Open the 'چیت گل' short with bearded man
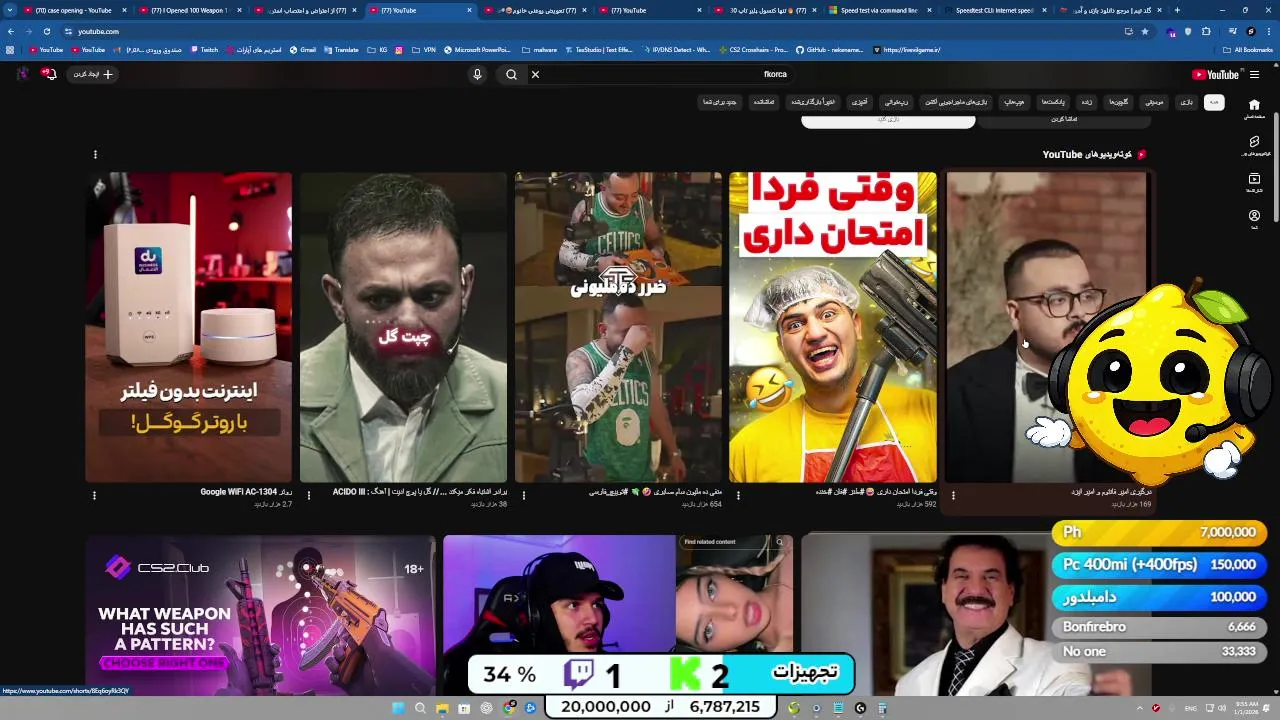 (x=404, y=327)
